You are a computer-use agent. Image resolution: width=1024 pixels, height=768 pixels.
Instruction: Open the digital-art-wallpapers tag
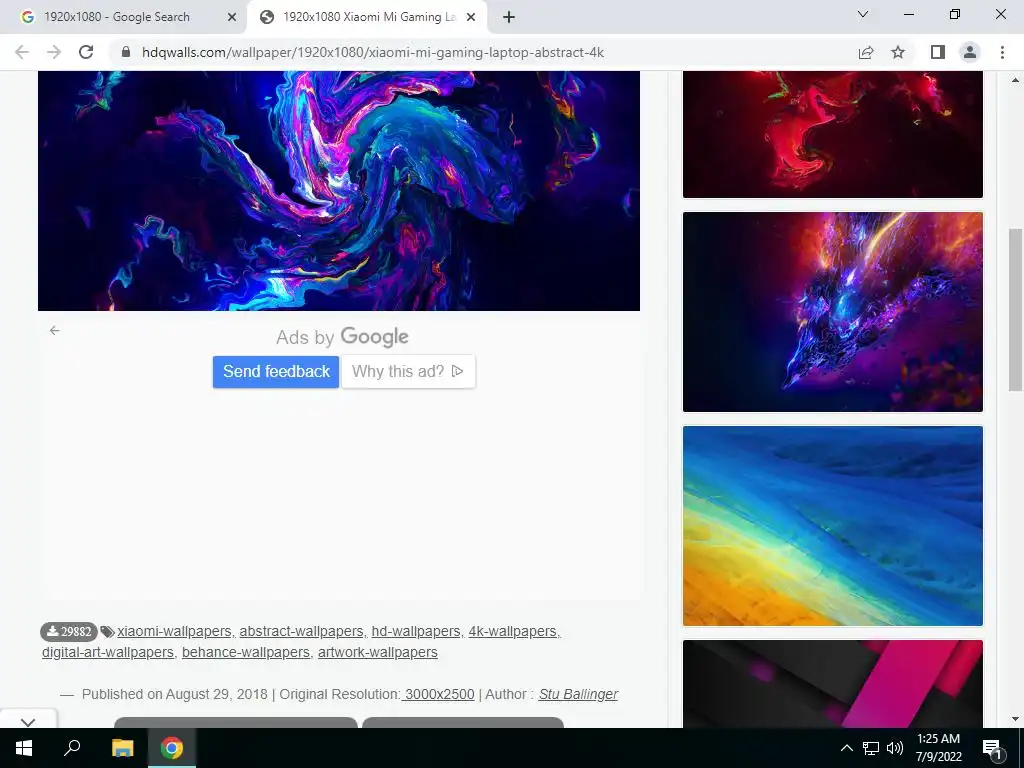[x=108, y=652]
